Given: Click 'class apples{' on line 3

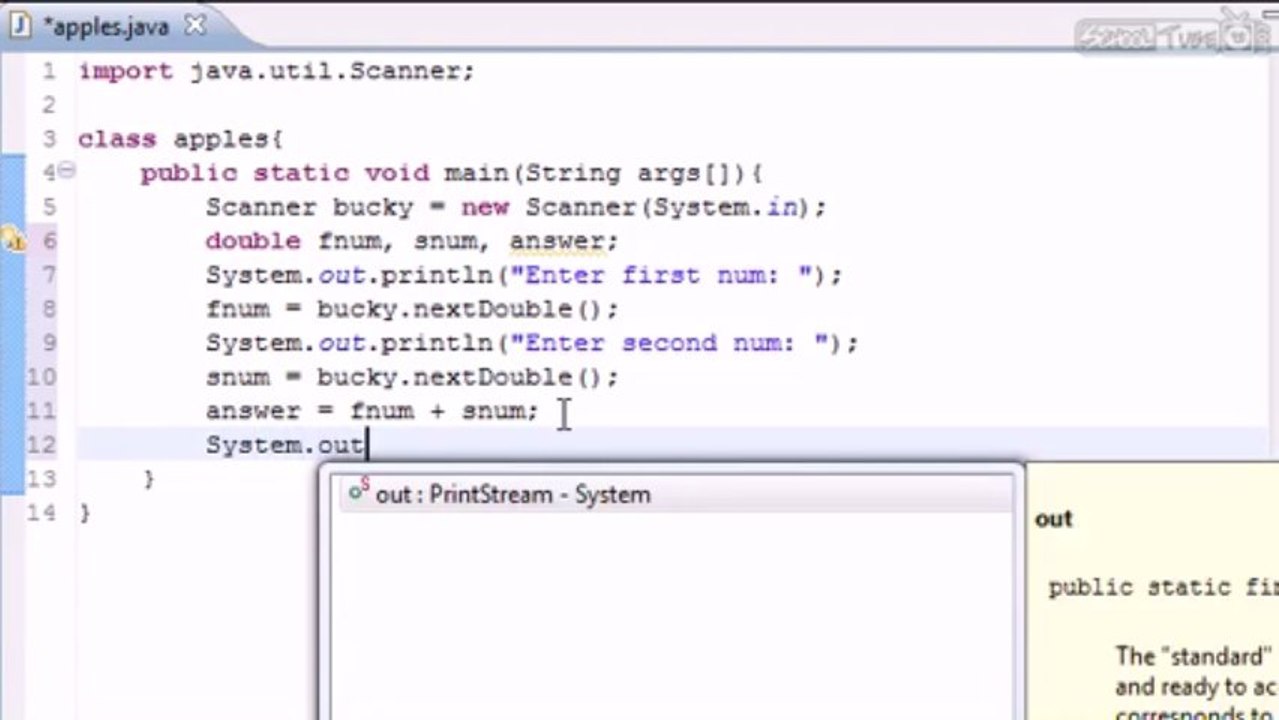Looking at the screenshot, I should [x=181, y=139].
